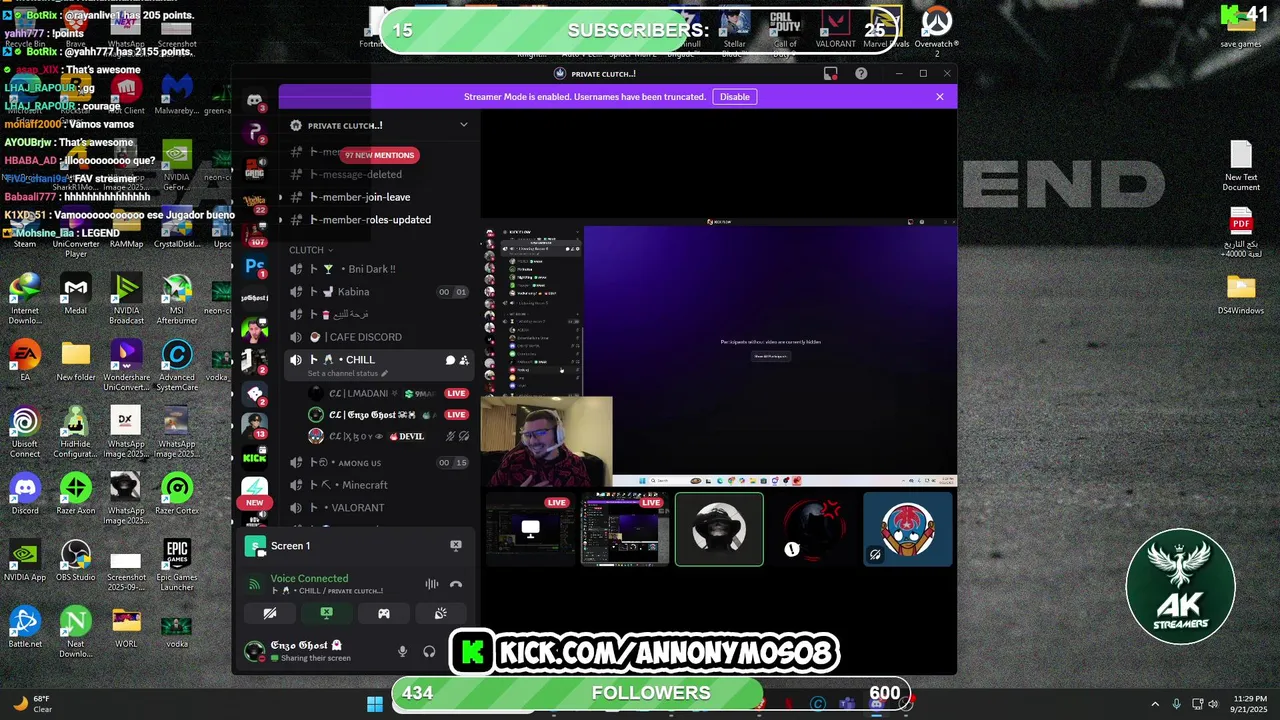The width and height of the screenshot is (1280, 720).
Task: Open chat for CHILL voice channel
Action: pos(450,360)
